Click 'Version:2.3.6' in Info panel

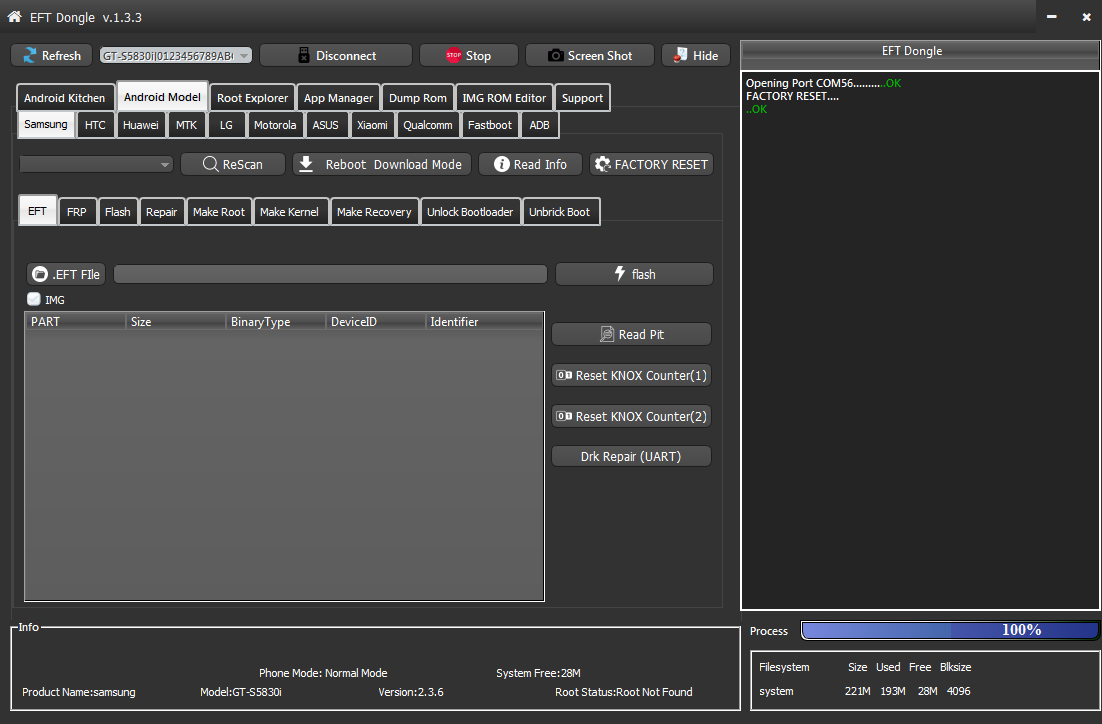(x=411, y=692)
